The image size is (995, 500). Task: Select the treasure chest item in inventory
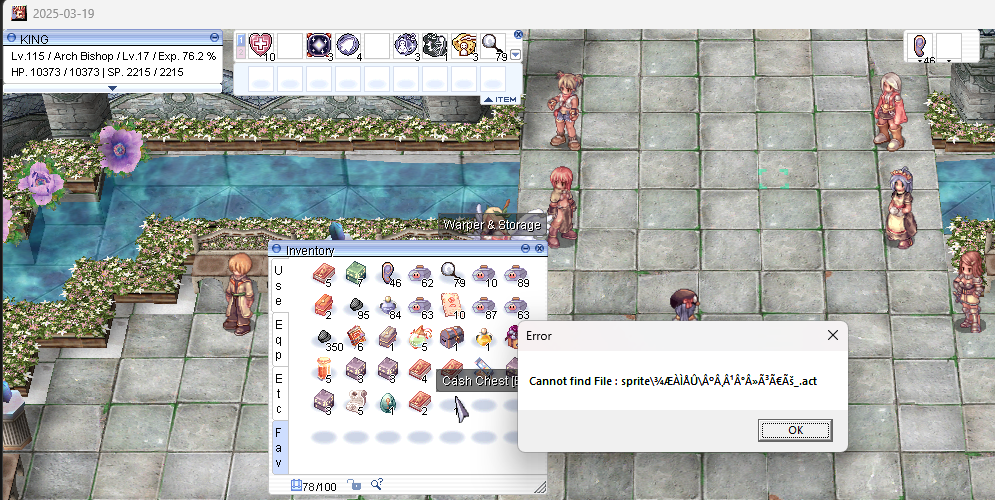coord(452,338)
